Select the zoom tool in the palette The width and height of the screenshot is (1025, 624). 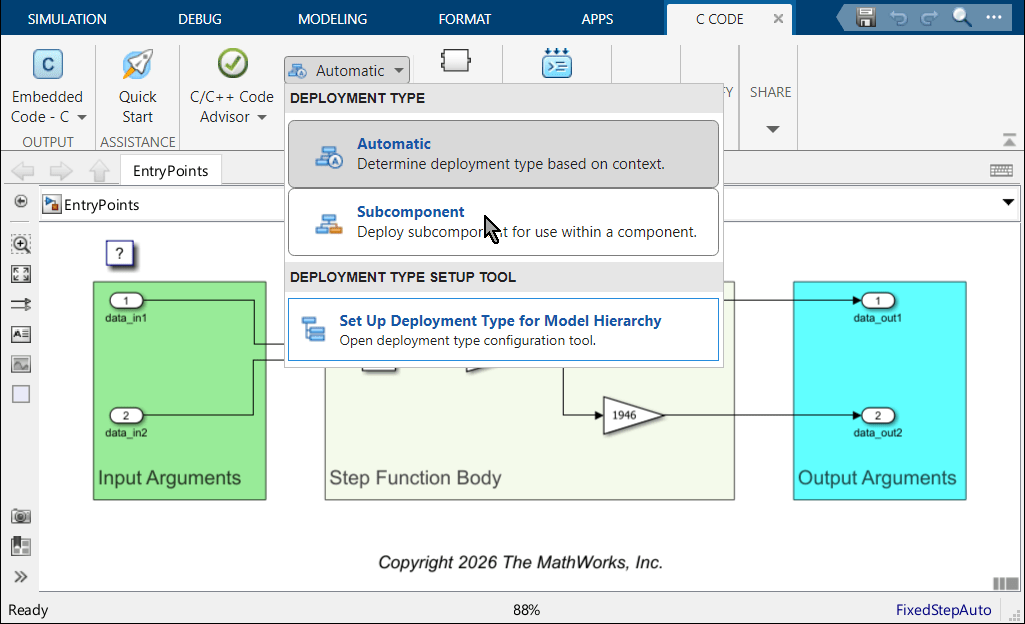click(20, 243)
